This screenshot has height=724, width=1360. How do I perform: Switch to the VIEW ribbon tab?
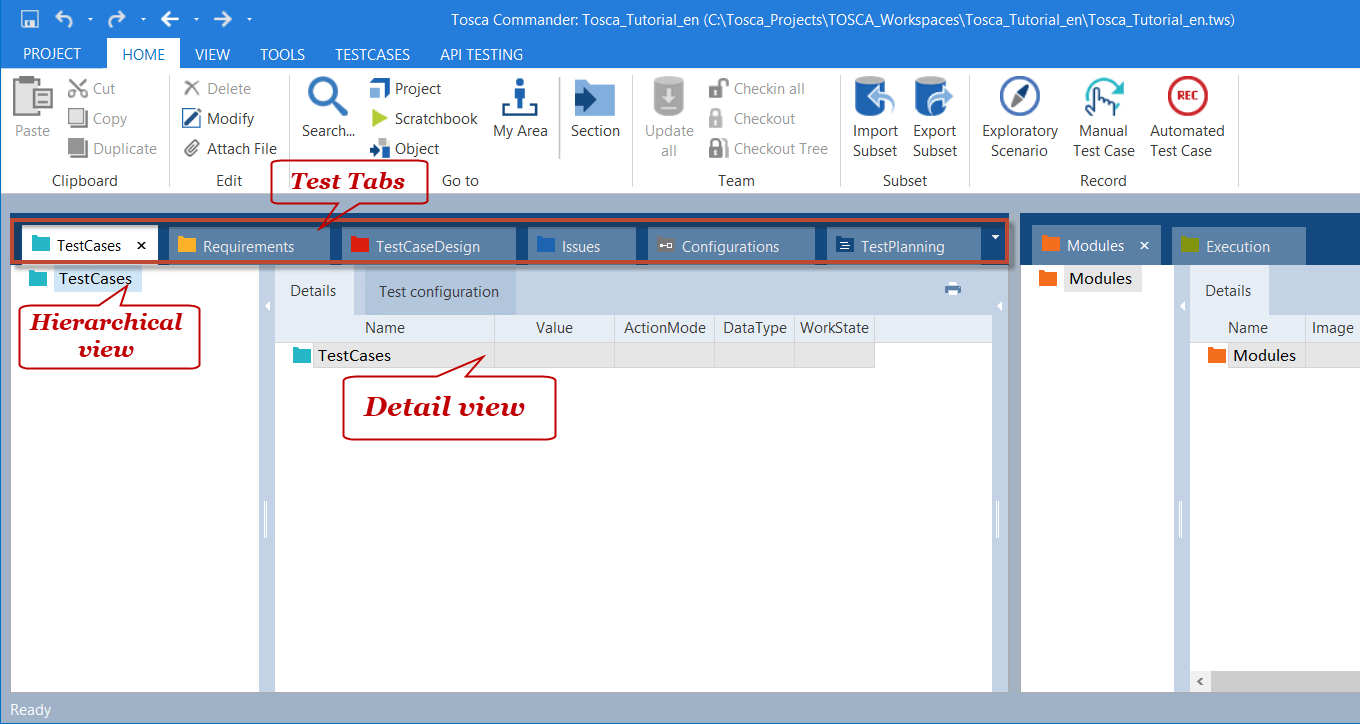212,54
